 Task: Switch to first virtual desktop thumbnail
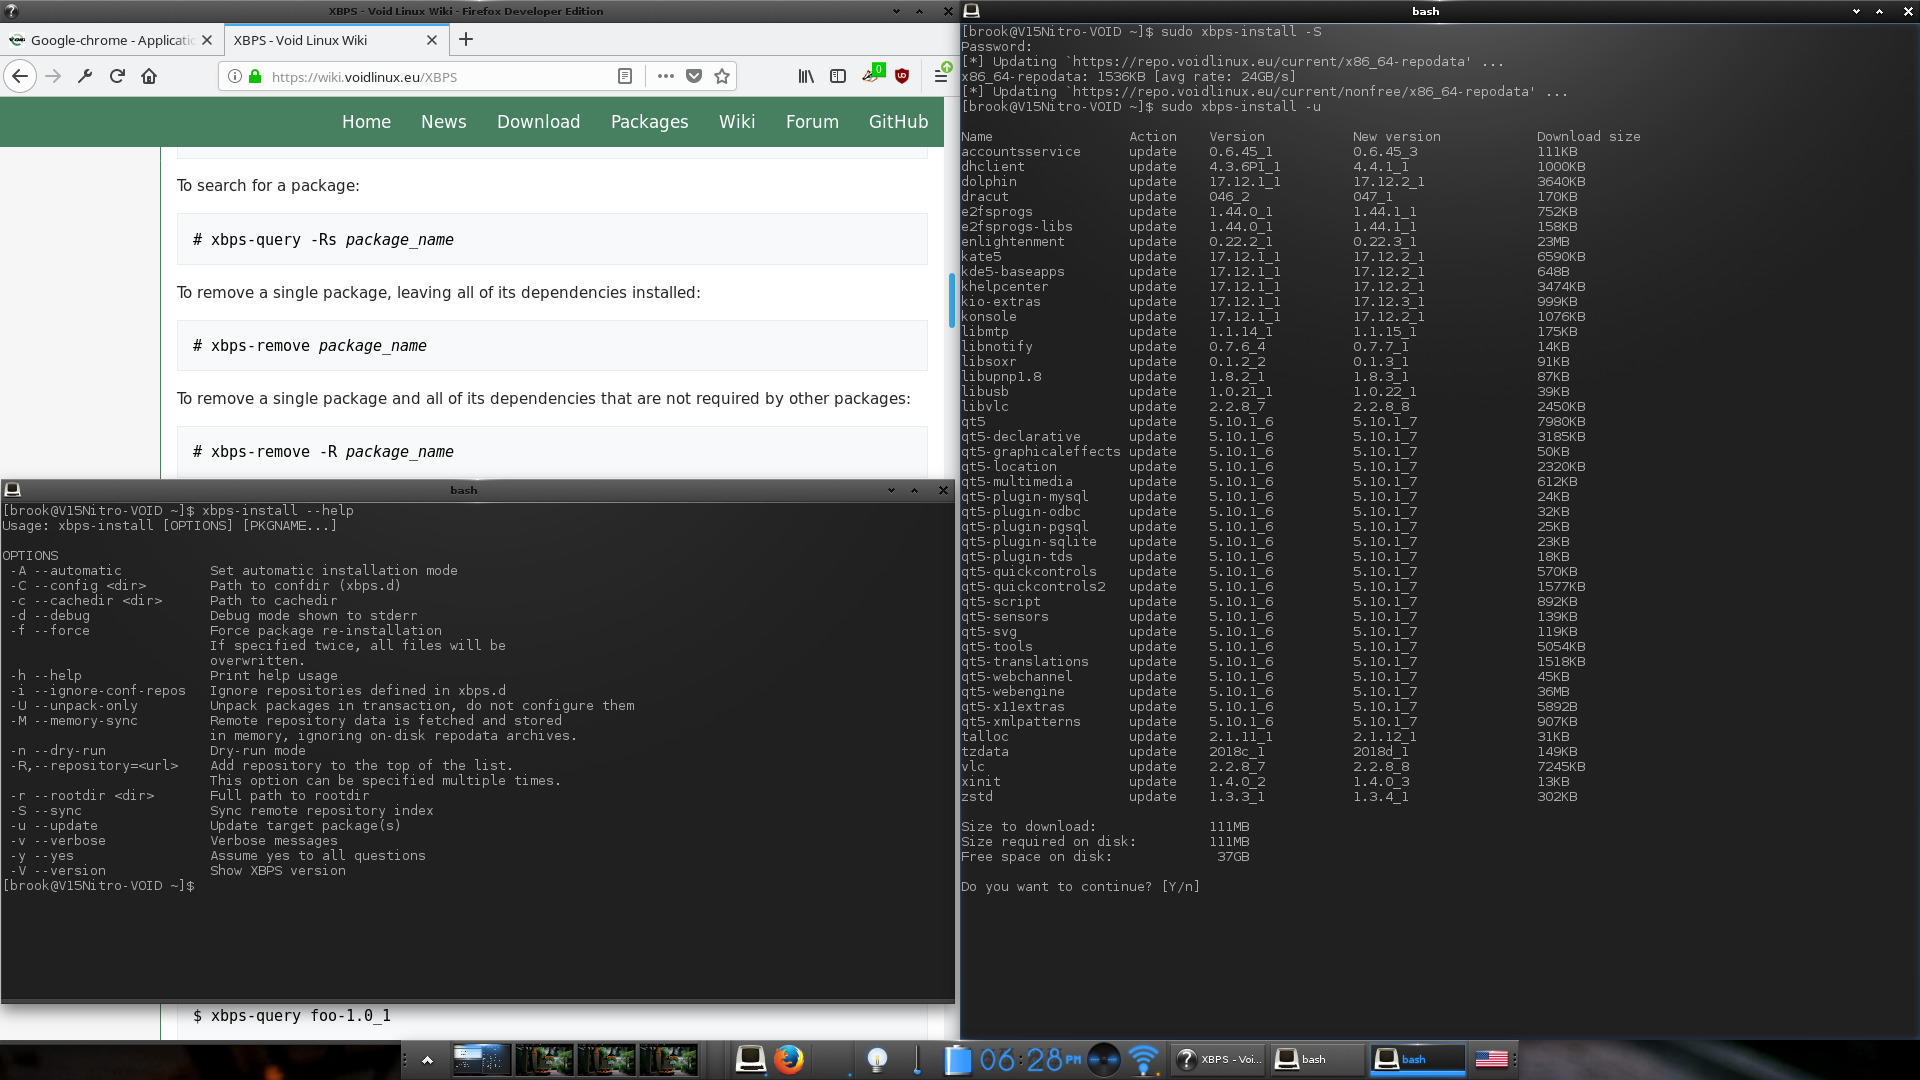[481, 1059]
